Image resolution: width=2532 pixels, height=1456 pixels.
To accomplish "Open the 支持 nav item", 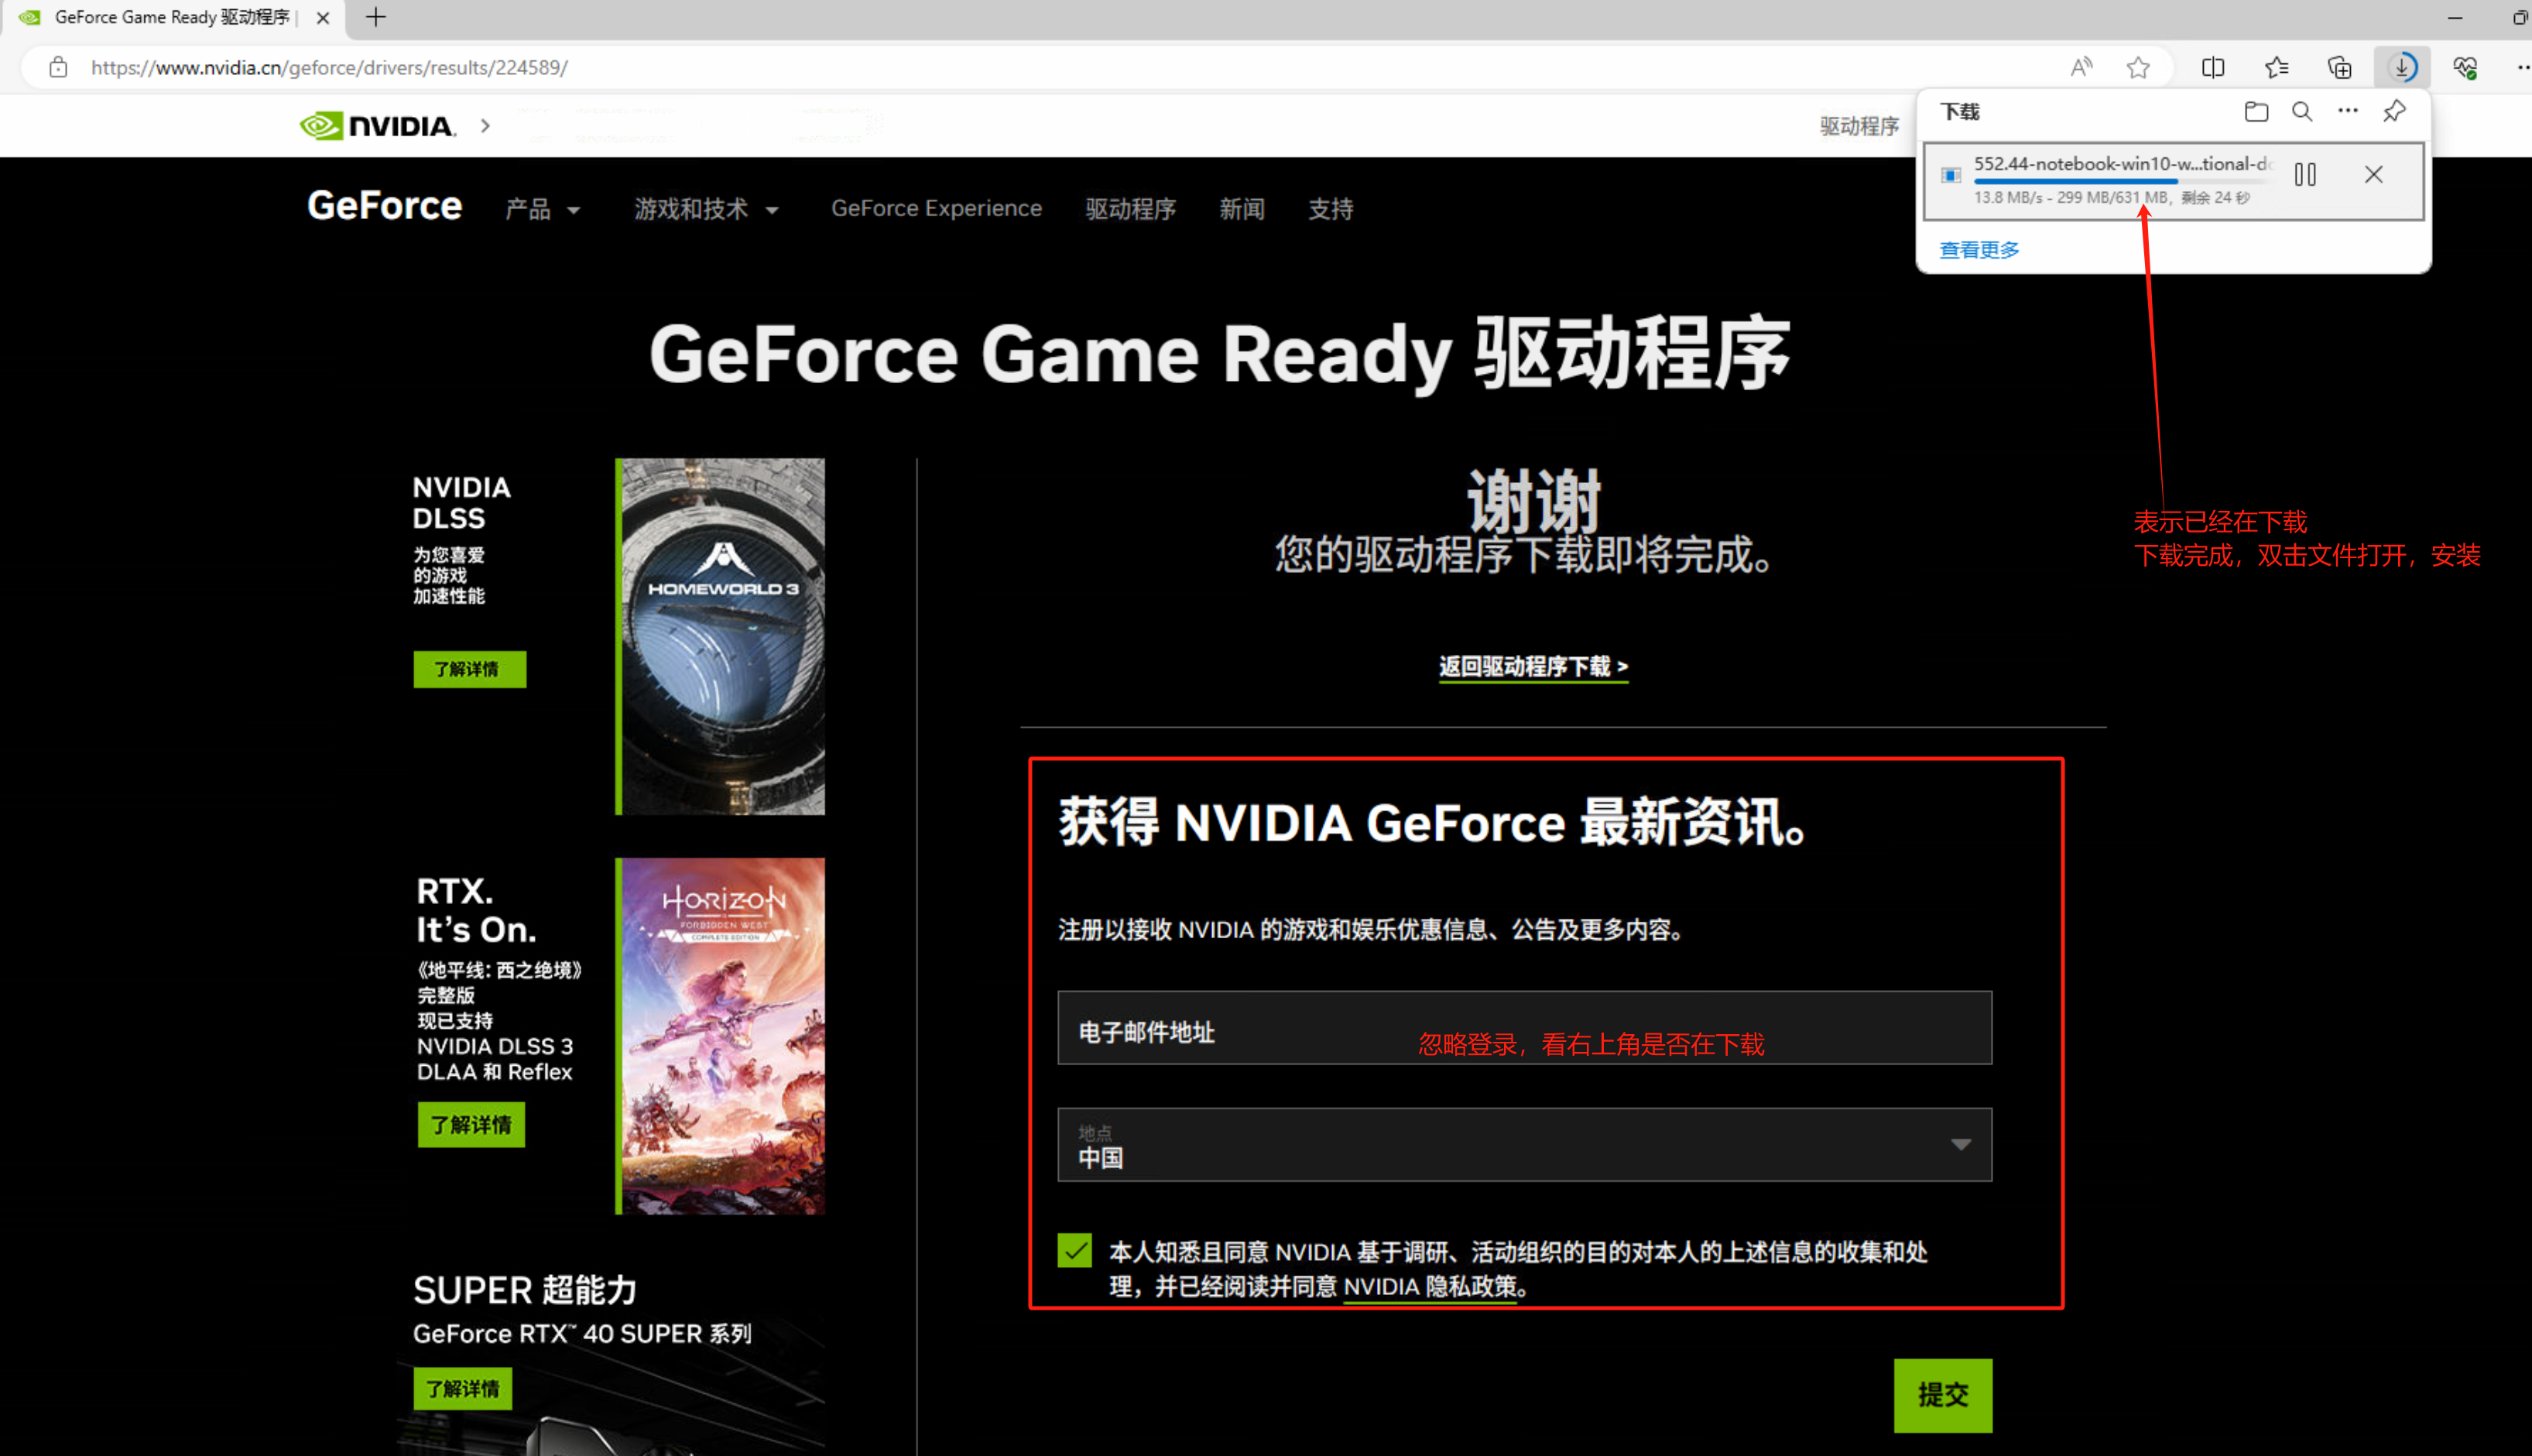I will tap(1331, 209).
